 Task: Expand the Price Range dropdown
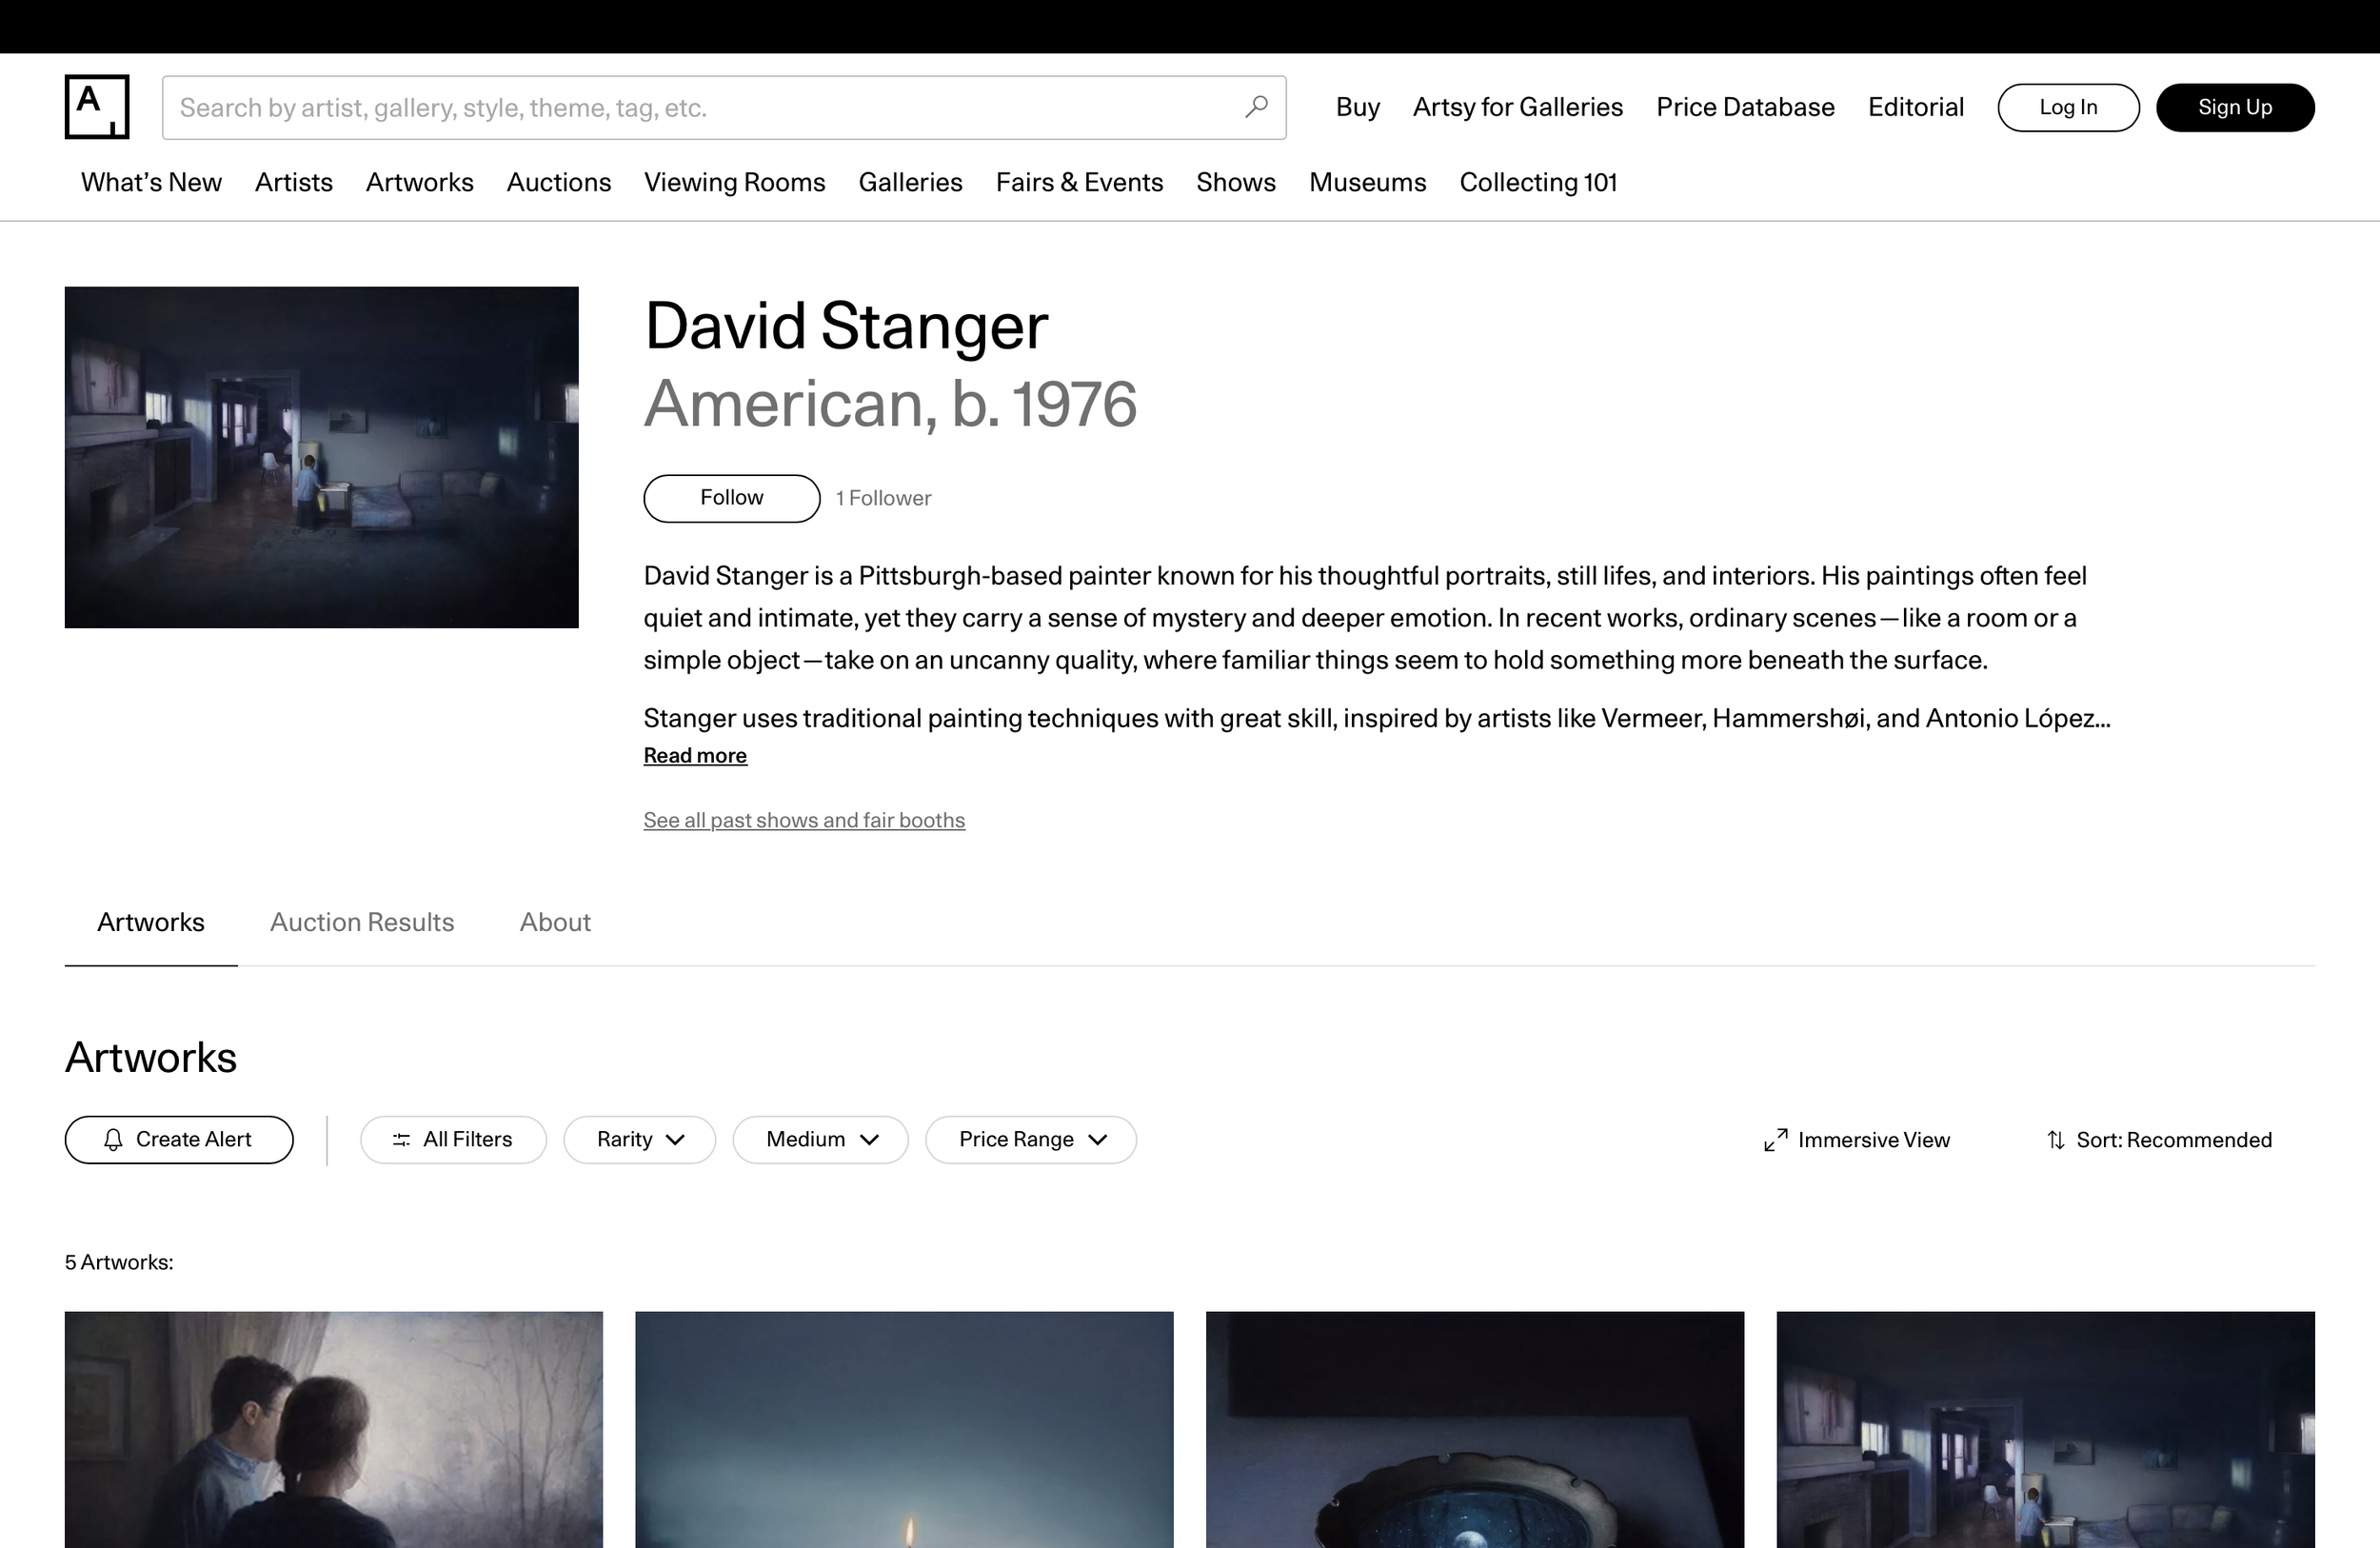1030,1139
